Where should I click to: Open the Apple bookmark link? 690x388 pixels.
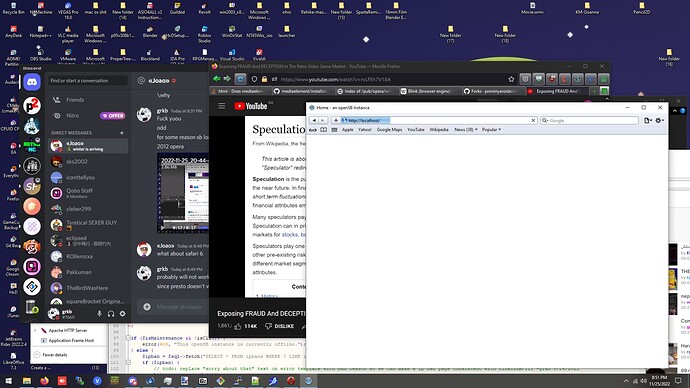point(348,130)
